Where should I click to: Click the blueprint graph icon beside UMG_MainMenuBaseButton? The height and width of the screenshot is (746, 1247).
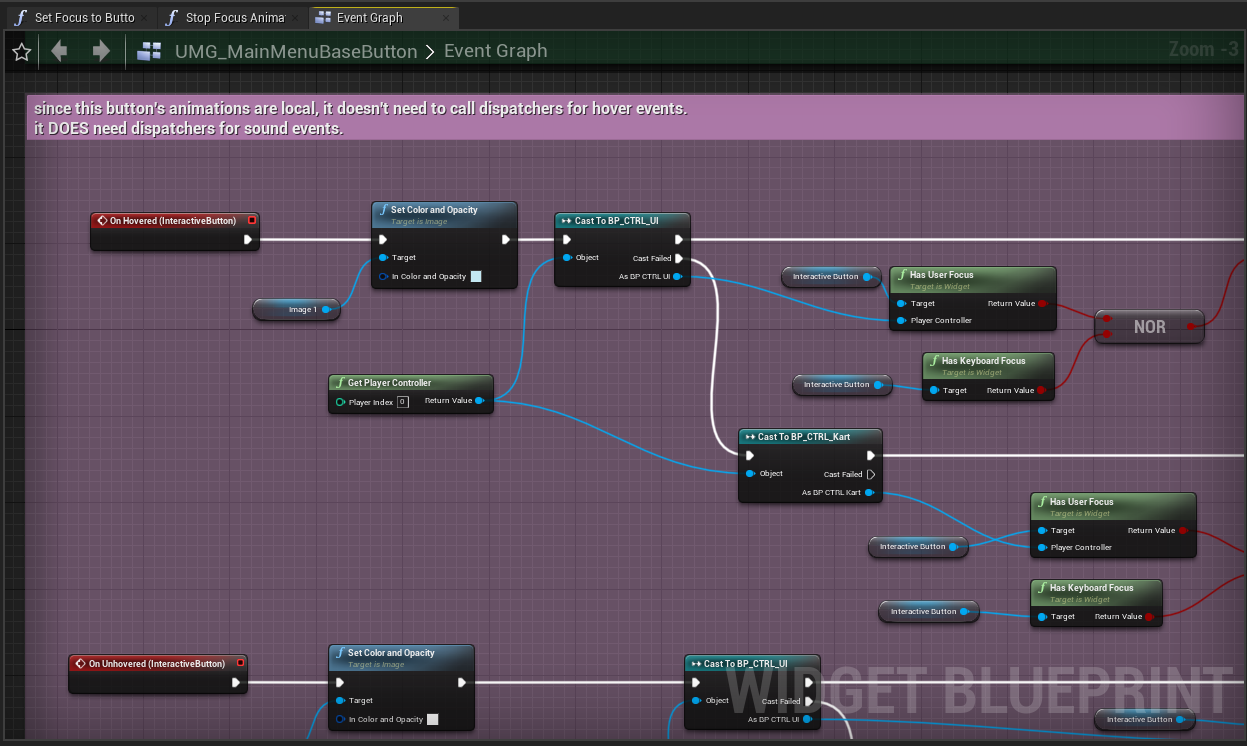click(x=150, y=51)
